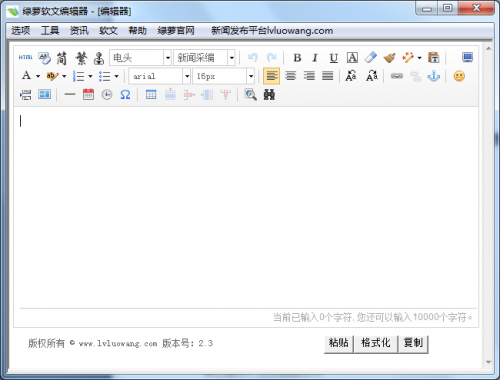
Task: Toggle italic formatting
Action: tap(315, 58)
